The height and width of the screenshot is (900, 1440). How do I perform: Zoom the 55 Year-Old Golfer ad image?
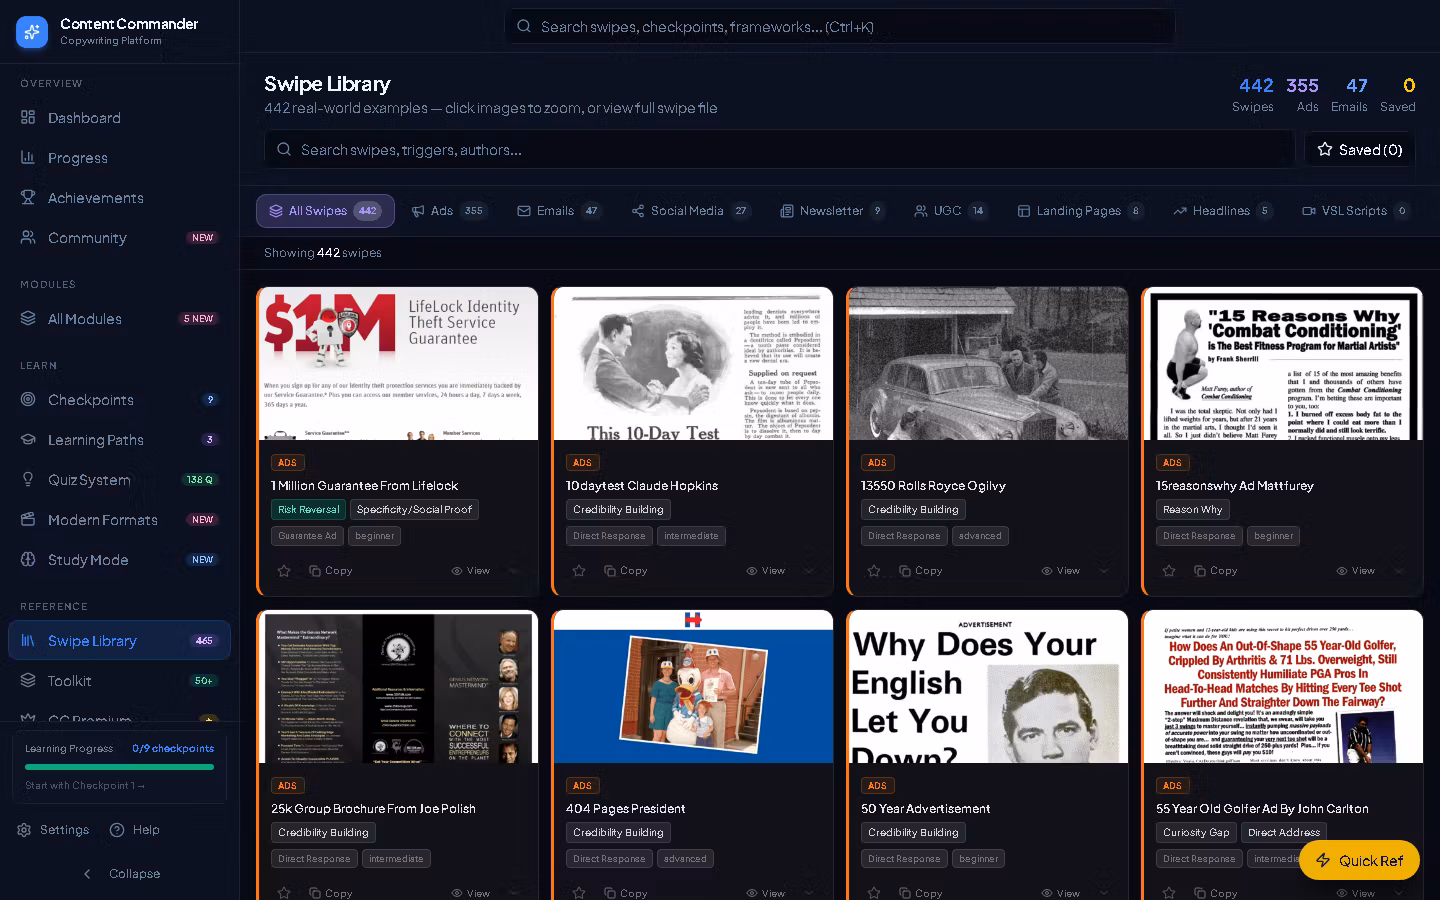pyautogui.click(x=1283, y=687)
